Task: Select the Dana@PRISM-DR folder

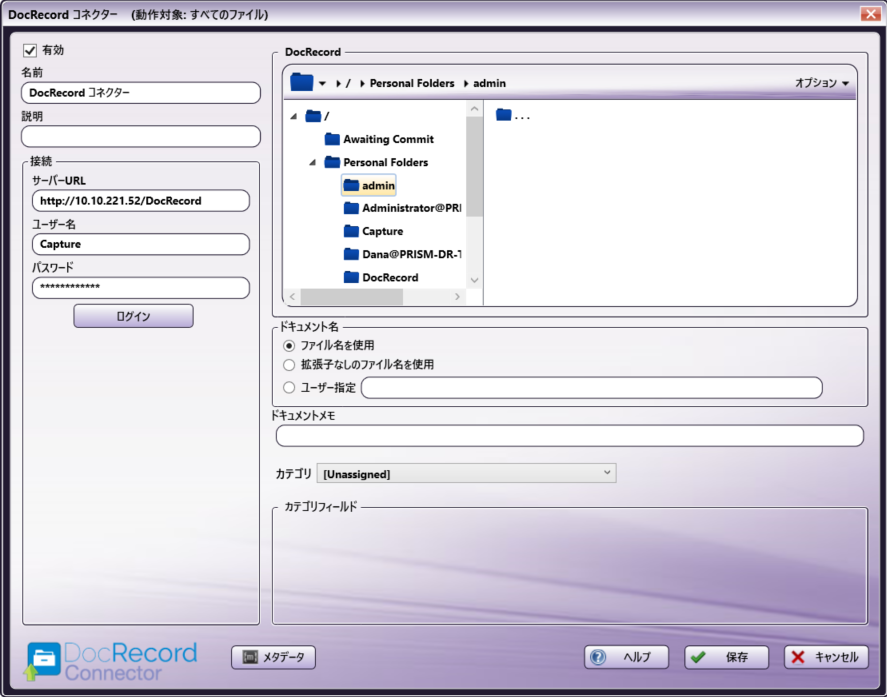Action: coord(403,255)
